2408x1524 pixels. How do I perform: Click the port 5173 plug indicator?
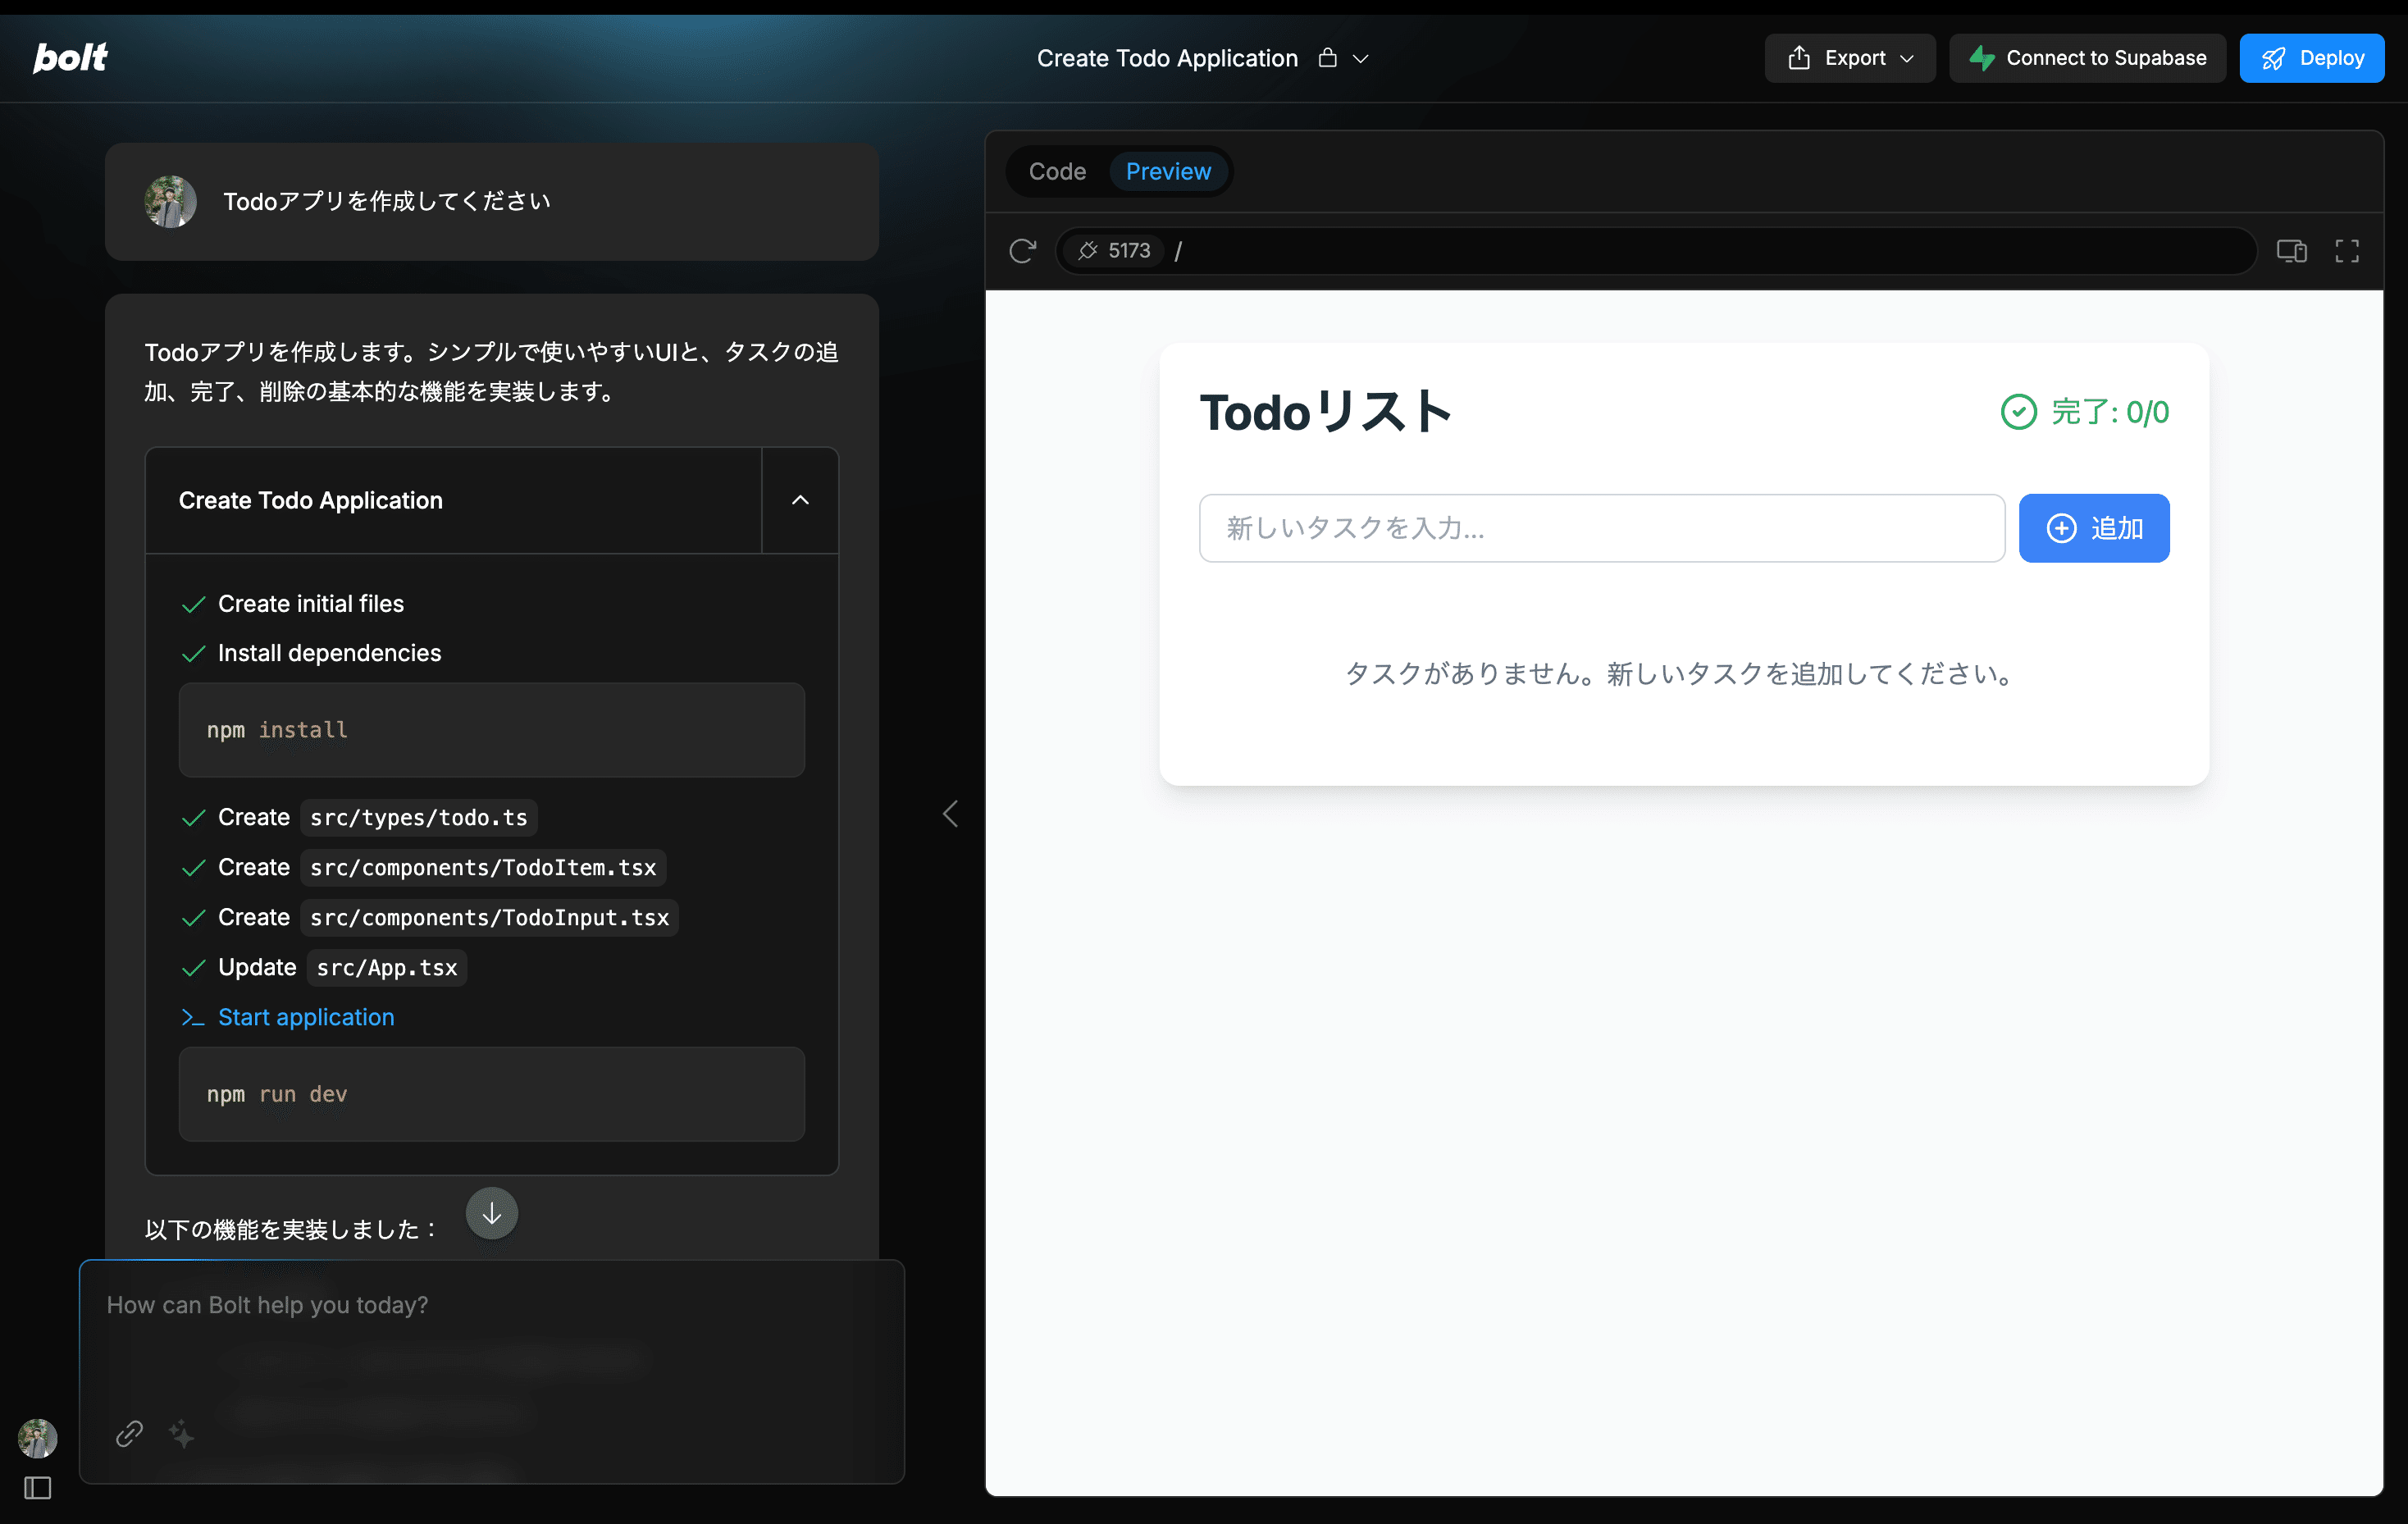1113,250
